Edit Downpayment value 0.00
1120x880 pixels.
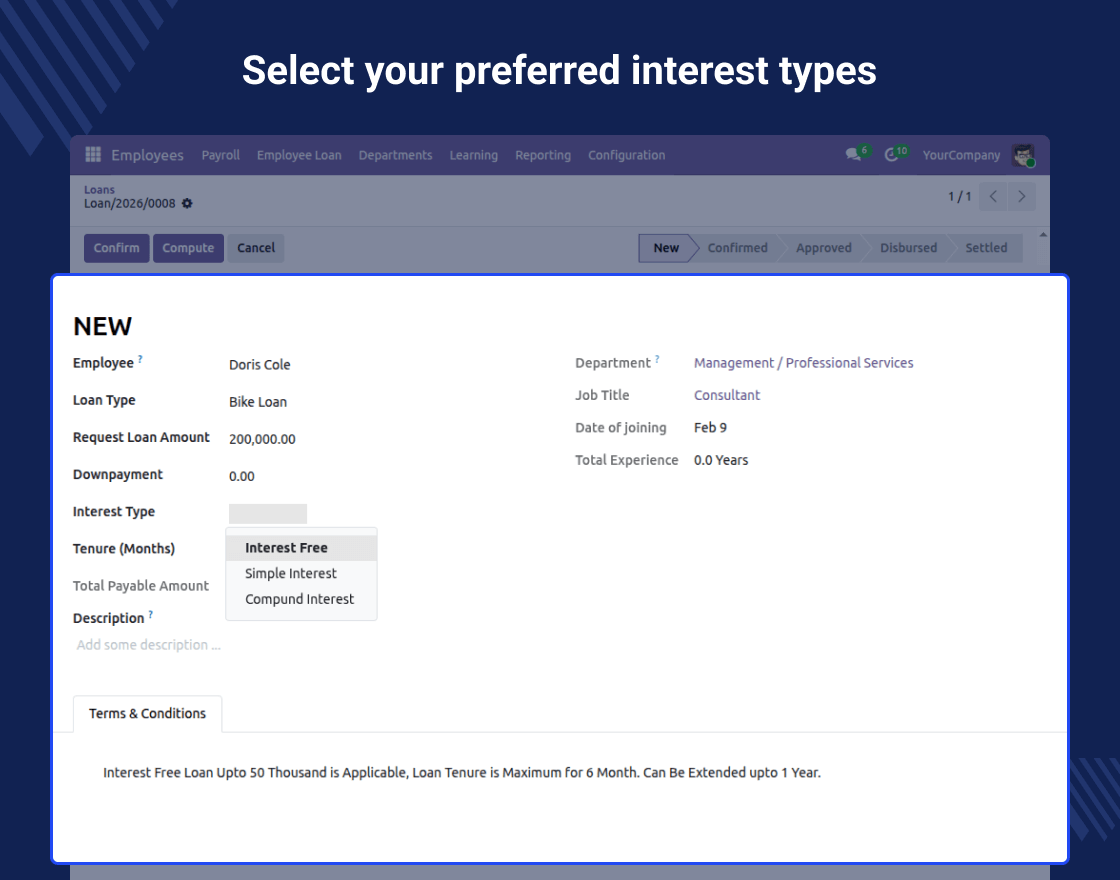[241, 476]
